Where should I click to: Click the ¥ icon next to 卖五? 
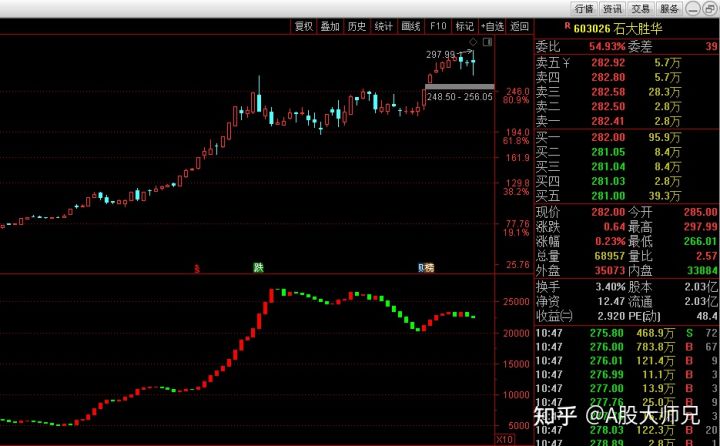point(566,62)
